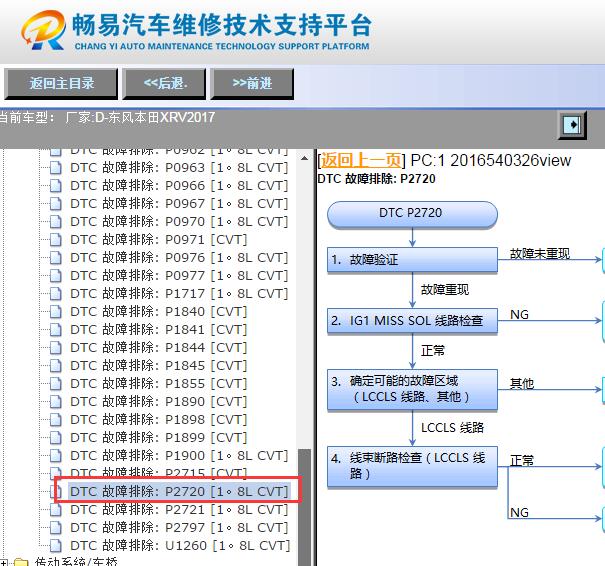The image size is (605, 566).
Task: Click the 故障重现 branch label
Action: pyautogui.click(x=444, y=289)
